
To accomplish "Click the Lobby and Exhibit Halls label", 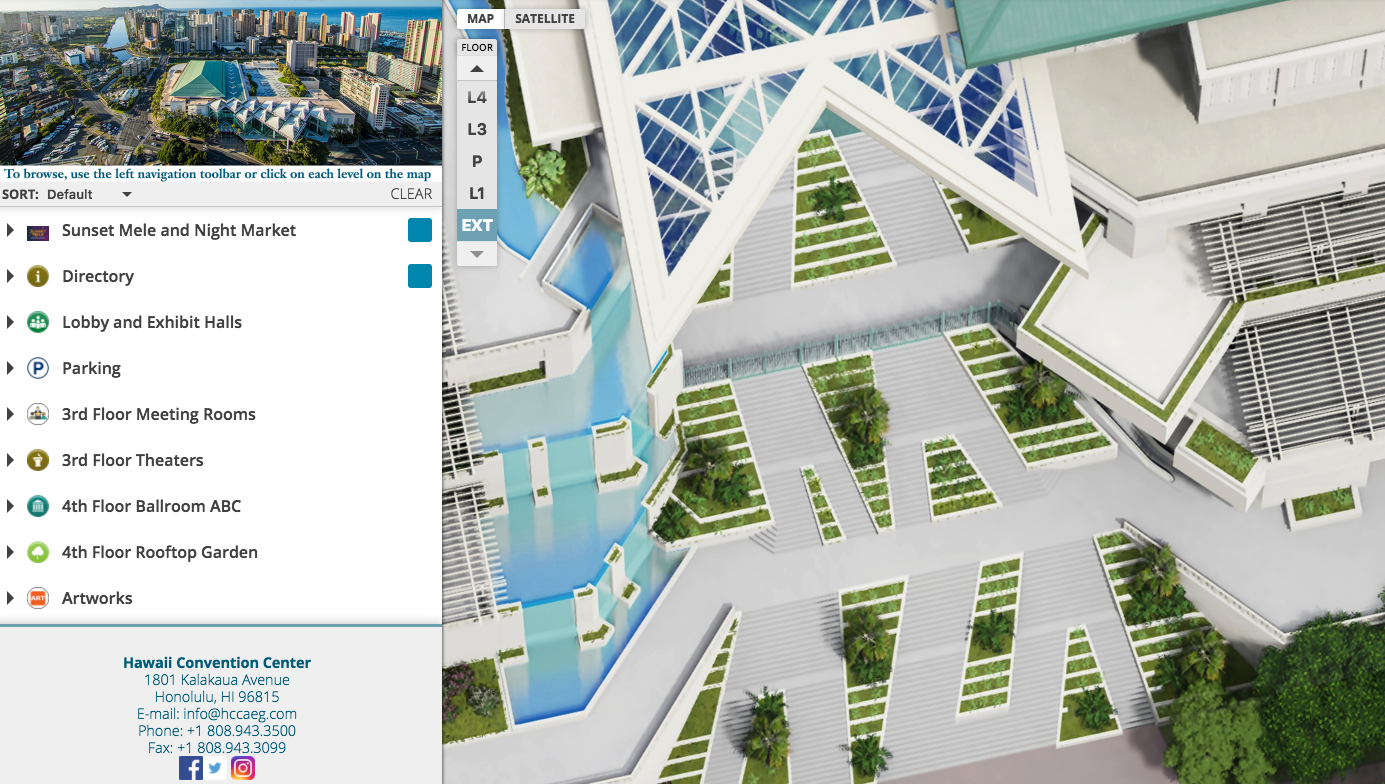I will (152, 322).
